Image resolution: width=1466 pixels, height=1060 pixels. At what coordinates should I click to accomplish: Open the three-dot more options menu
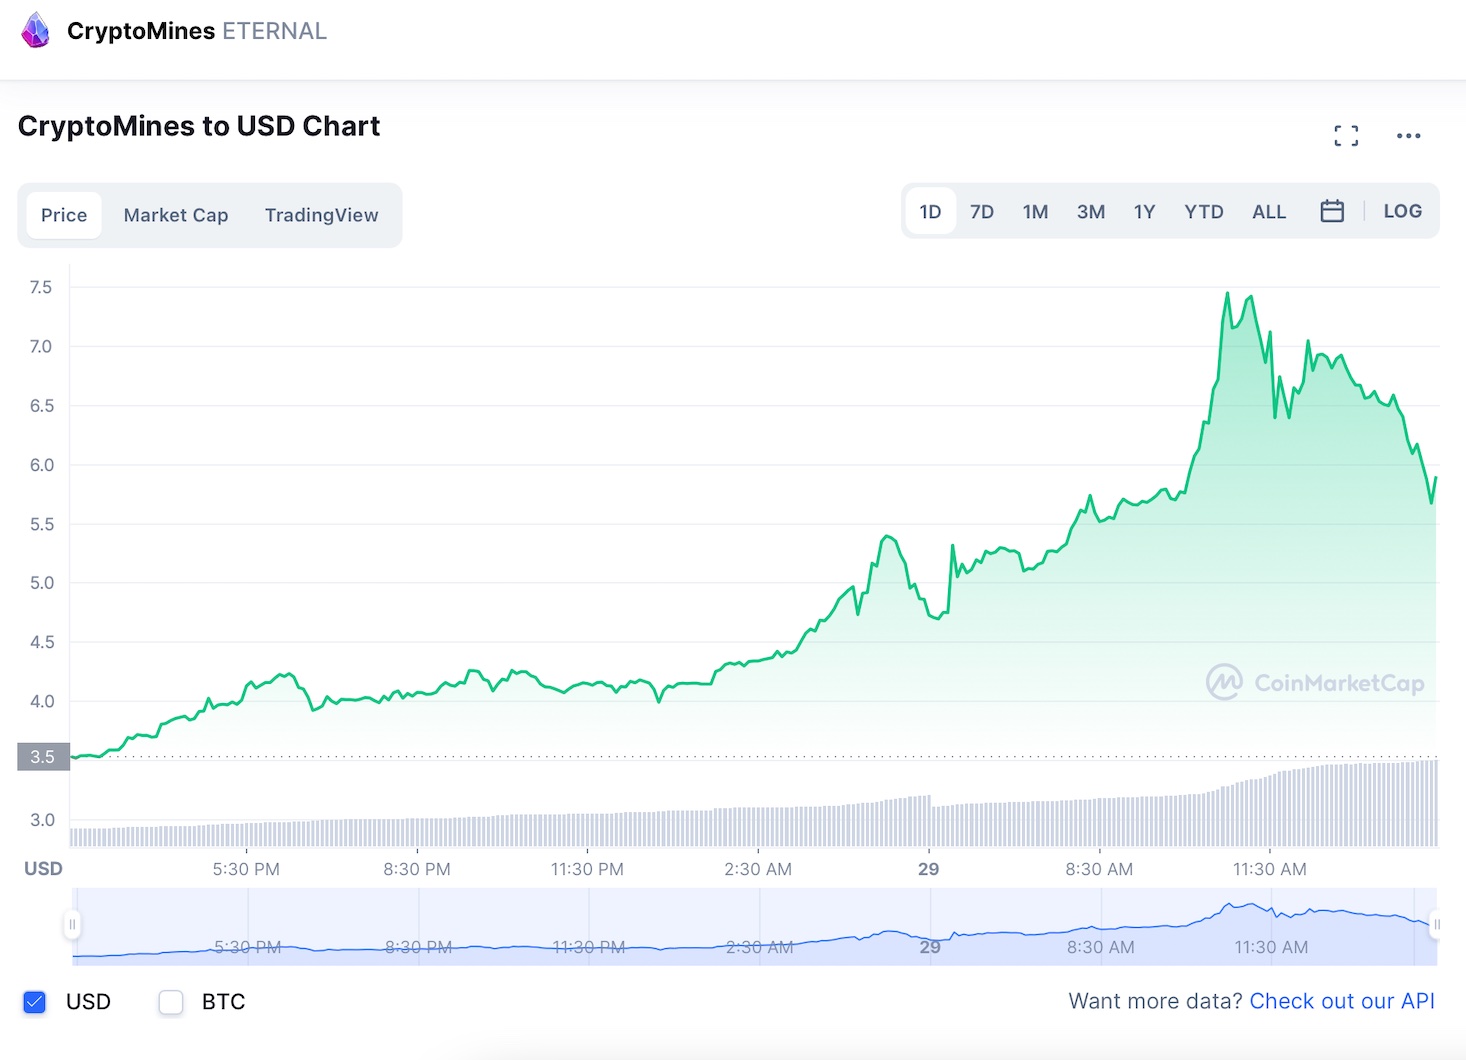coord(1408,136)
